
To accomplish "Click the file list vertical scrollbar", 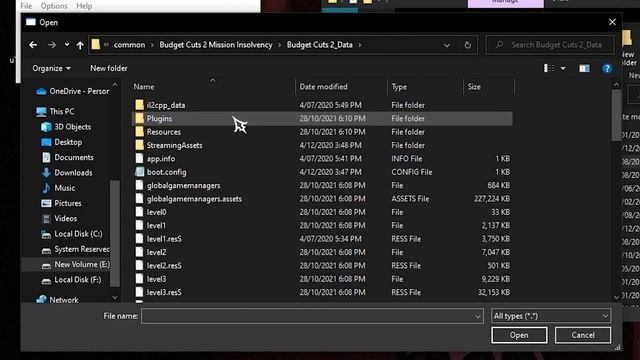I will [616, 115].
